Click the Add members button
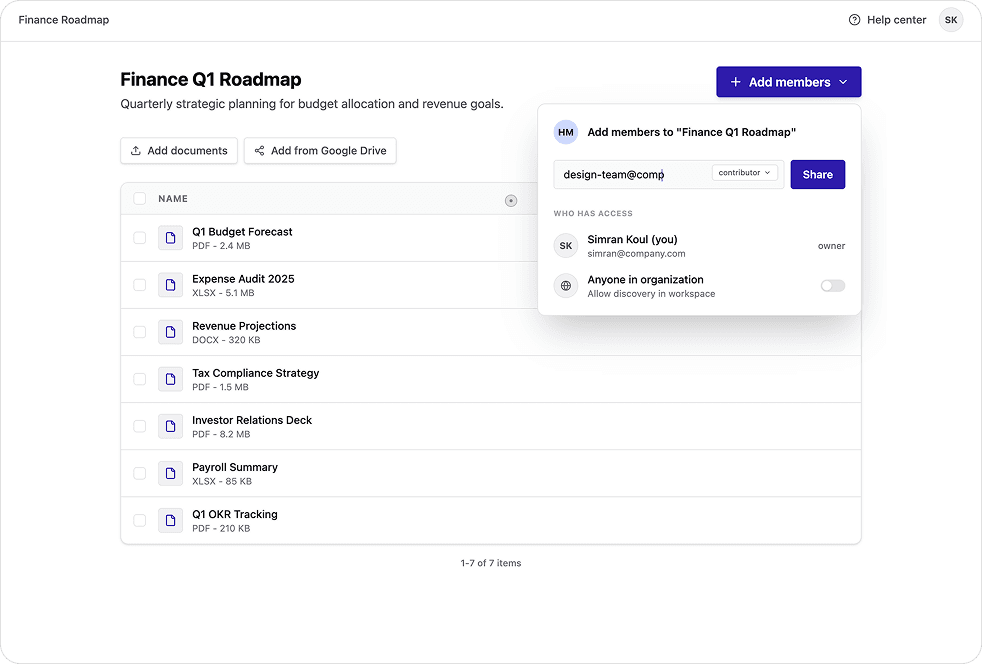Screen dimensions: 982x664 [x=789, y=82]
